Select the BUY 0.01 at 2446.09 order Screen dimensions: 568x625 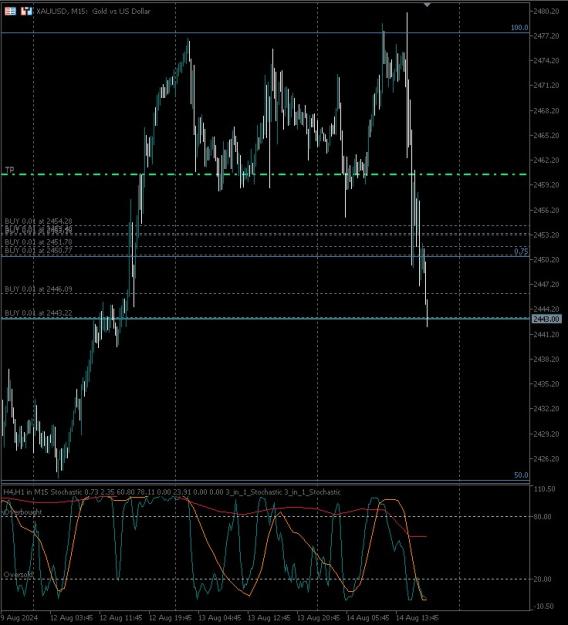[x=38, y=289]
